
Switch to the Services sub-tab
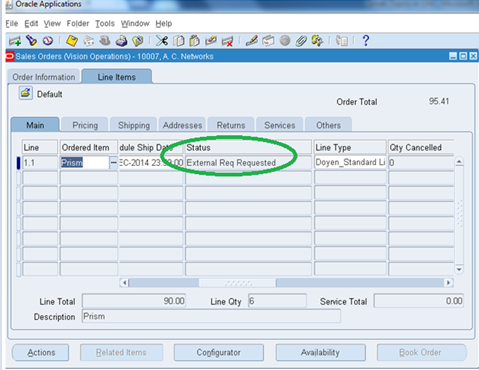(x=280, y=125)
